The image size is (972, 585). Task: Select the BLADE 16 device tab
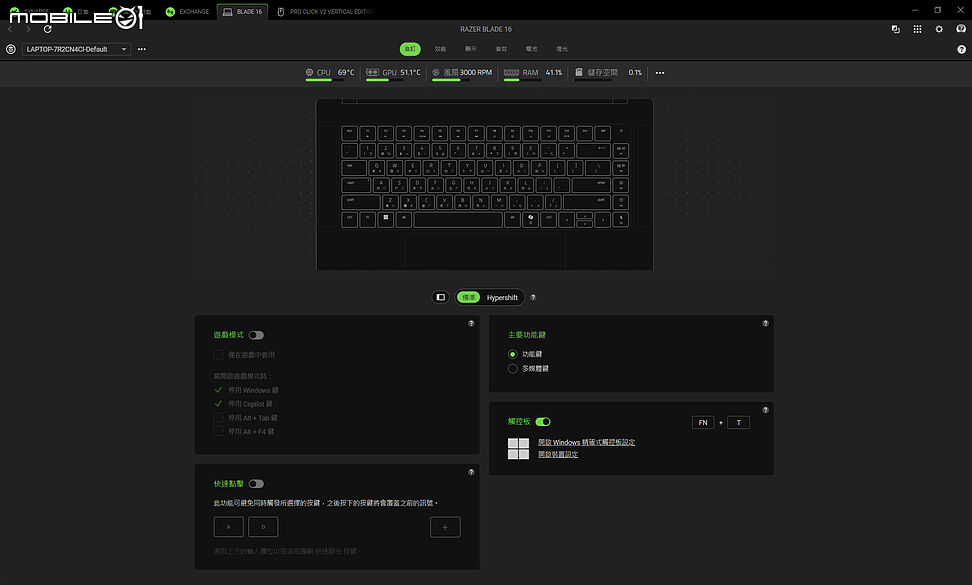tap(242, 12)
